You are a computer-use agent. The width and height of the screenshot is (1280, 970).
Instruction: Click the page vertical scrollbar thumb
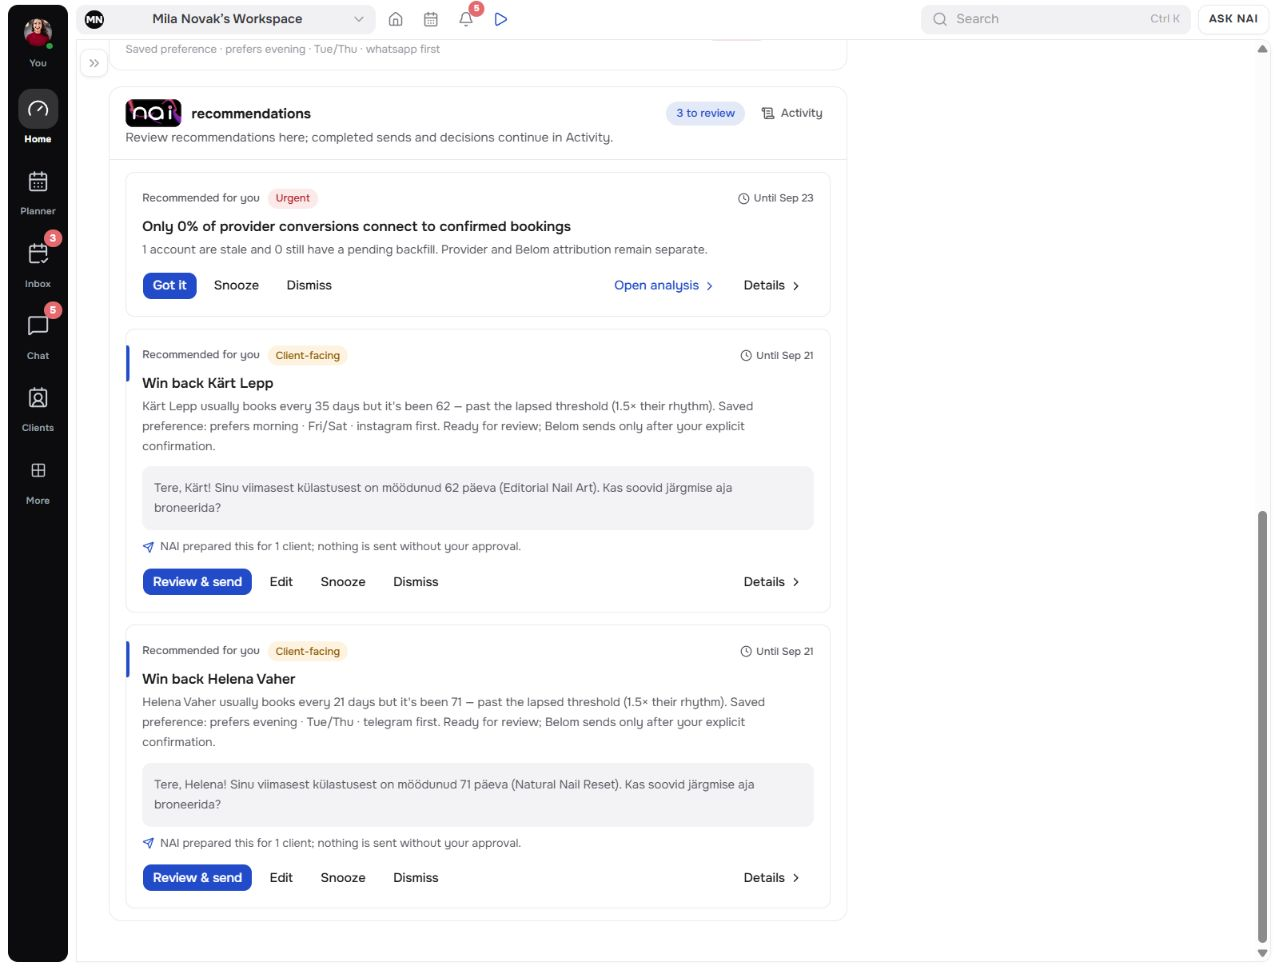tap(1262, 726)
